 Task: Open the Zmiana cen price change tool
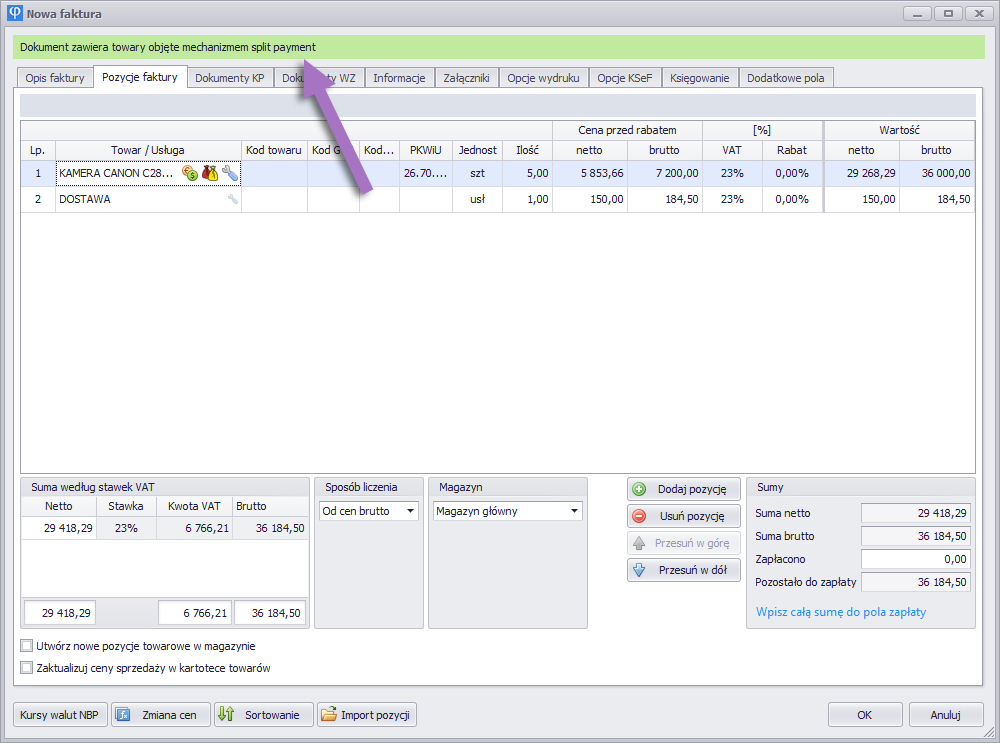(x=160, y=715)
